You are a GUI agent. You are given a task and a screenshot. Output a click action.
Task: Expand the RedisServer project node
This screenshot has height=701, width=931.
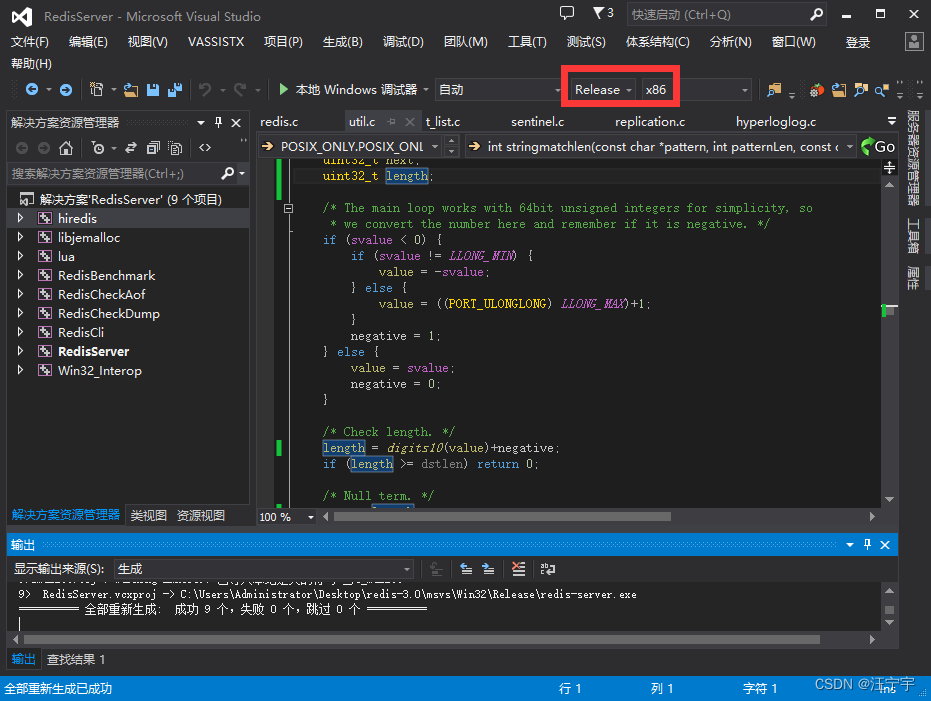tap(21, 351)
